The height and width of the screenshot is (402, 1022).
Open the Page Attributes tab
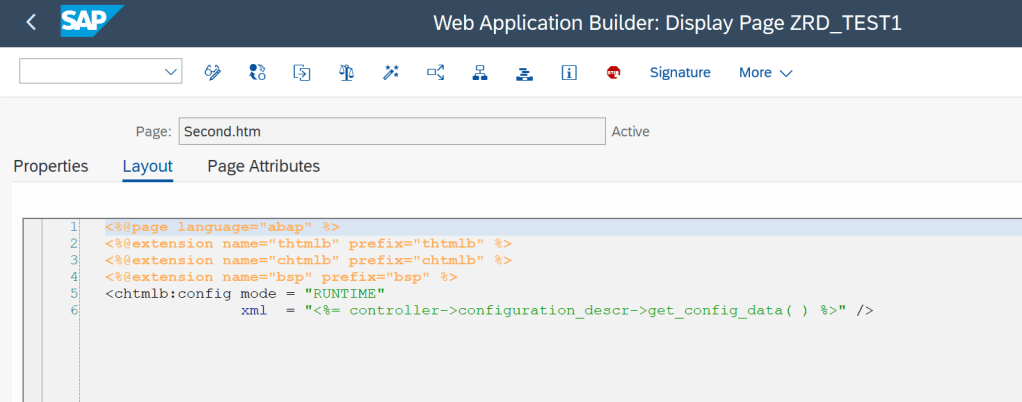(263, 166)
